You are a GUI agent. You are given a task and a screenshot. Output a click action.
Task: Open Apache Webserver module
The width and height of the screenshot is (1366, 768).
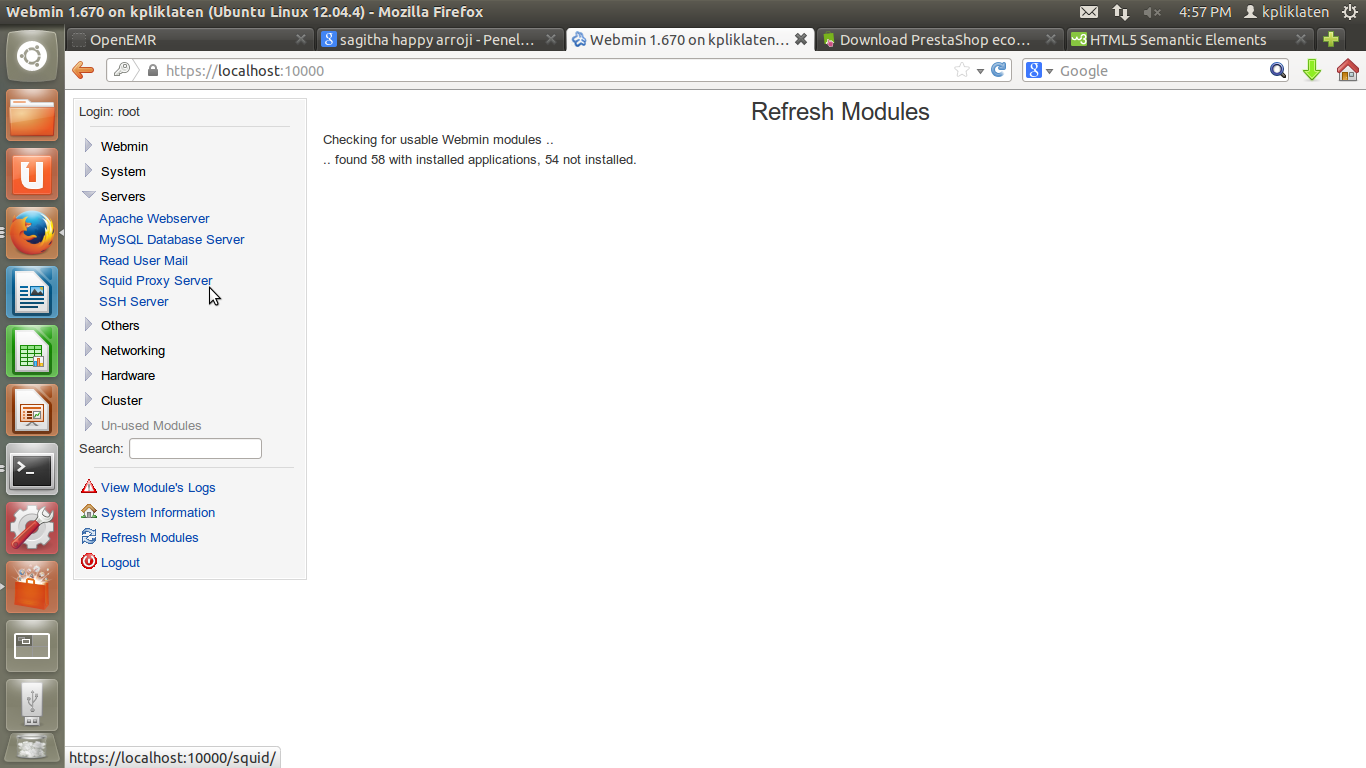[x=154, y=218]
